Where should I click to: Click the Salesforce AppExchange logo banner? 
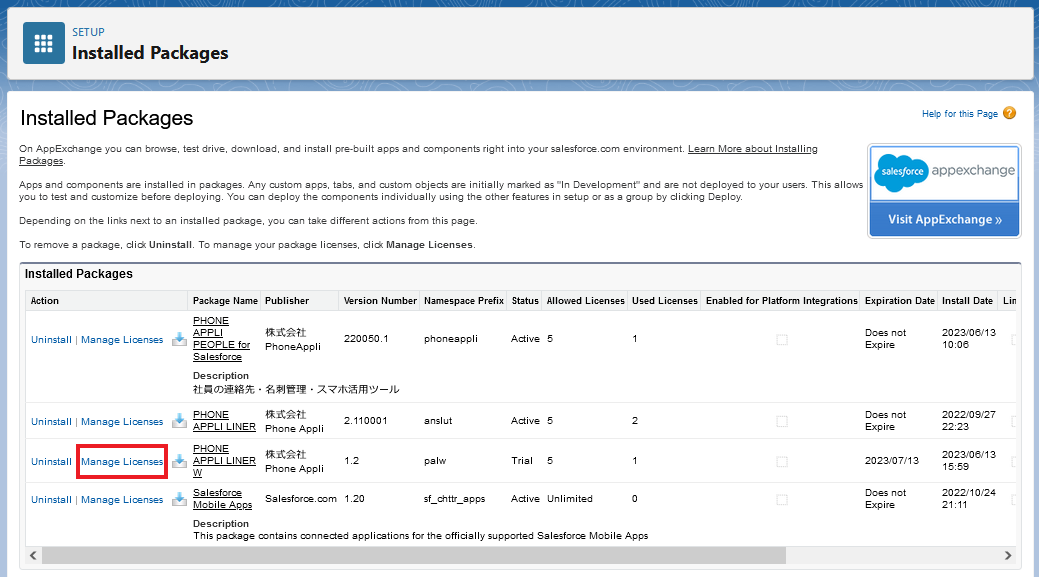click(x=944, y=172)
